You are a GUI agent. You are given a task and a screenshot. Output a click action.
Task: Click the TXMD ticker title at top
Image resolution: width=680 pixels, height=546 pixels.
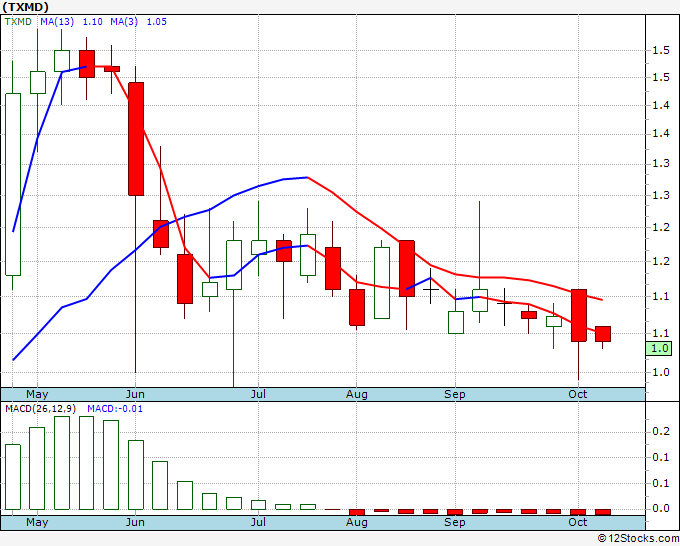point(25,7)
